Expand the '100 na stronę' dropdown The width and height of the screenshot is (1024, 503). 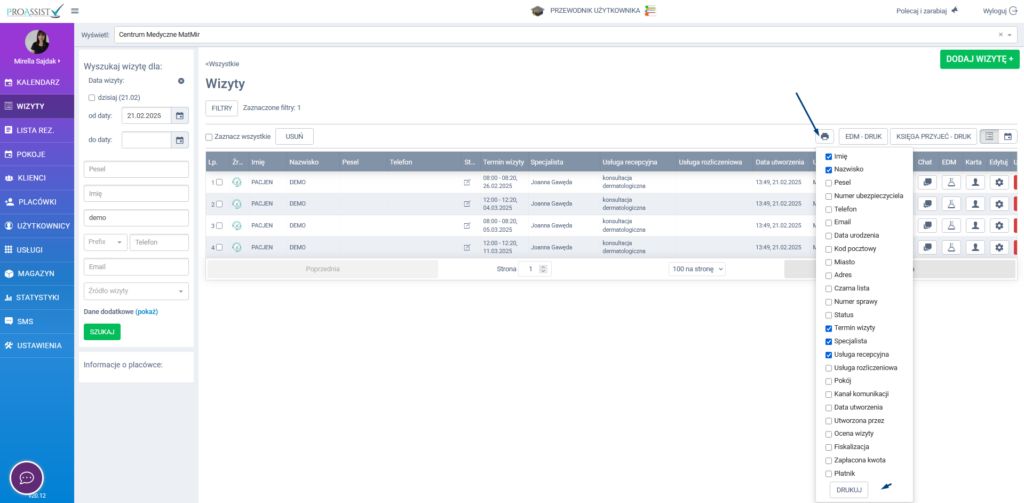tap(697, 269)
